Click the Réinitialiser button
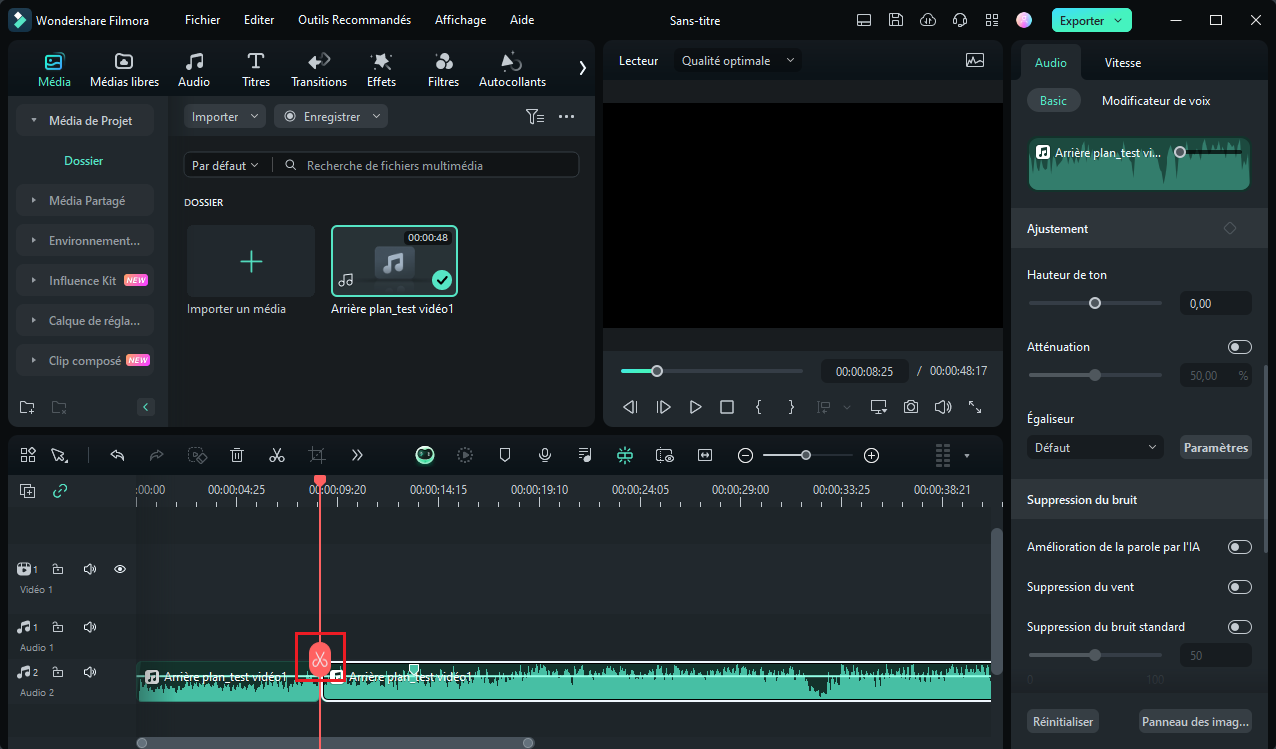 pyautogui.click(x=1062, y=721)
